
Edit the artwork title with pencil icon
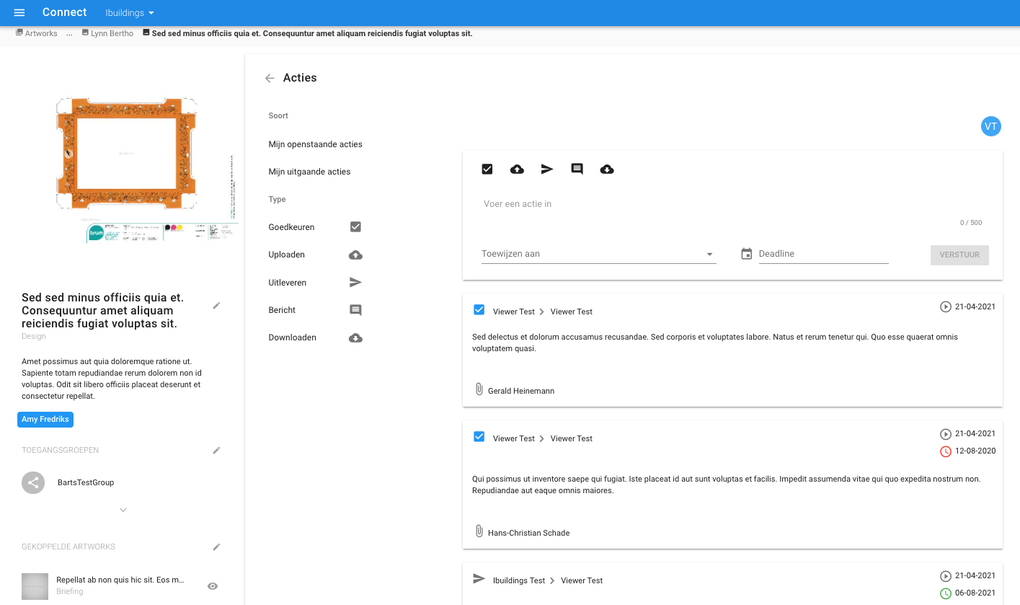coord(217,306)
